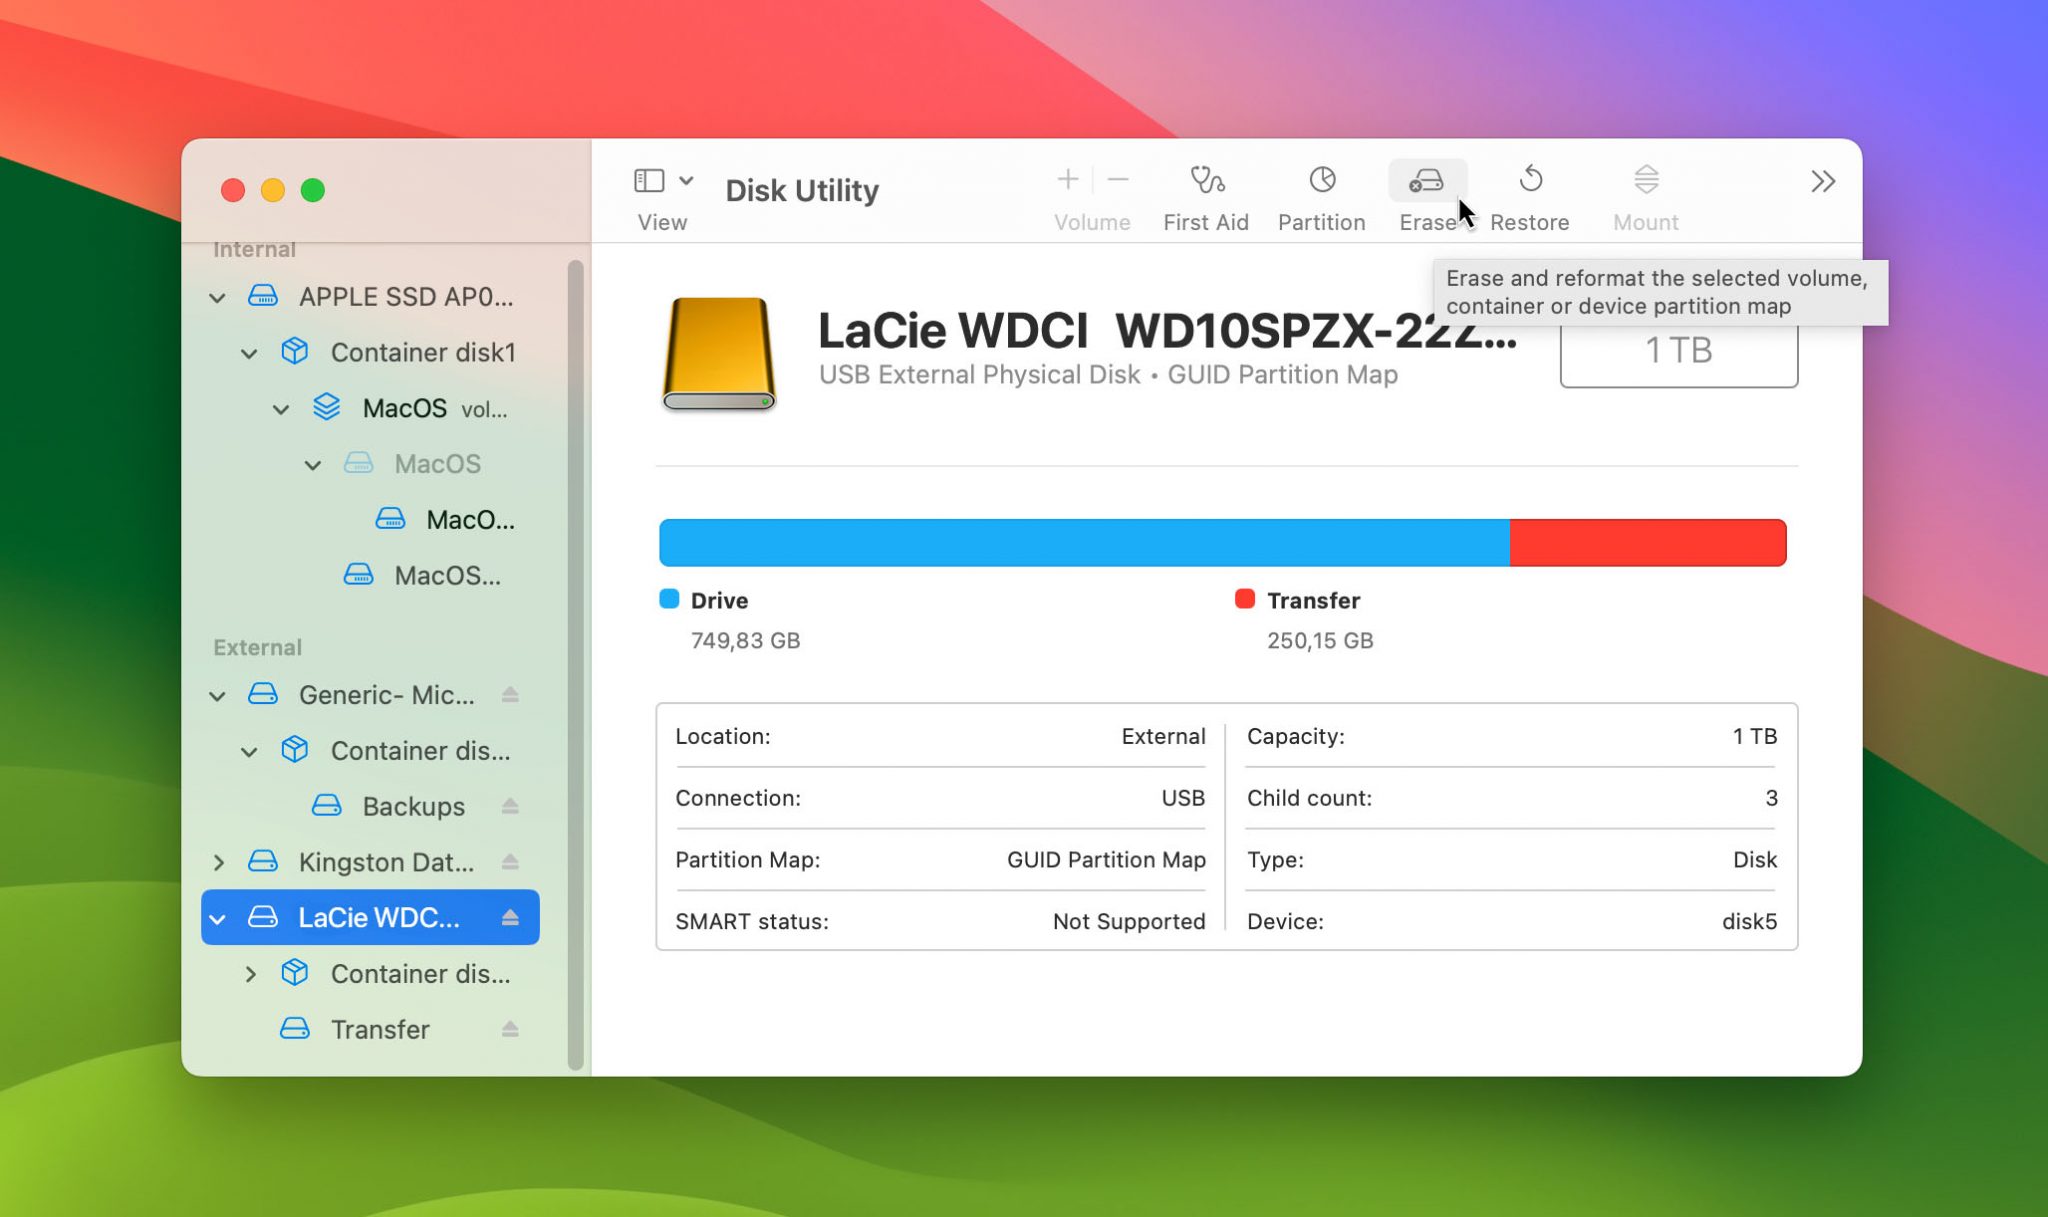Expand the Container disk under LaCie
The width and height of the screenshot is (2048, 1217).
[x=251, y=973]
